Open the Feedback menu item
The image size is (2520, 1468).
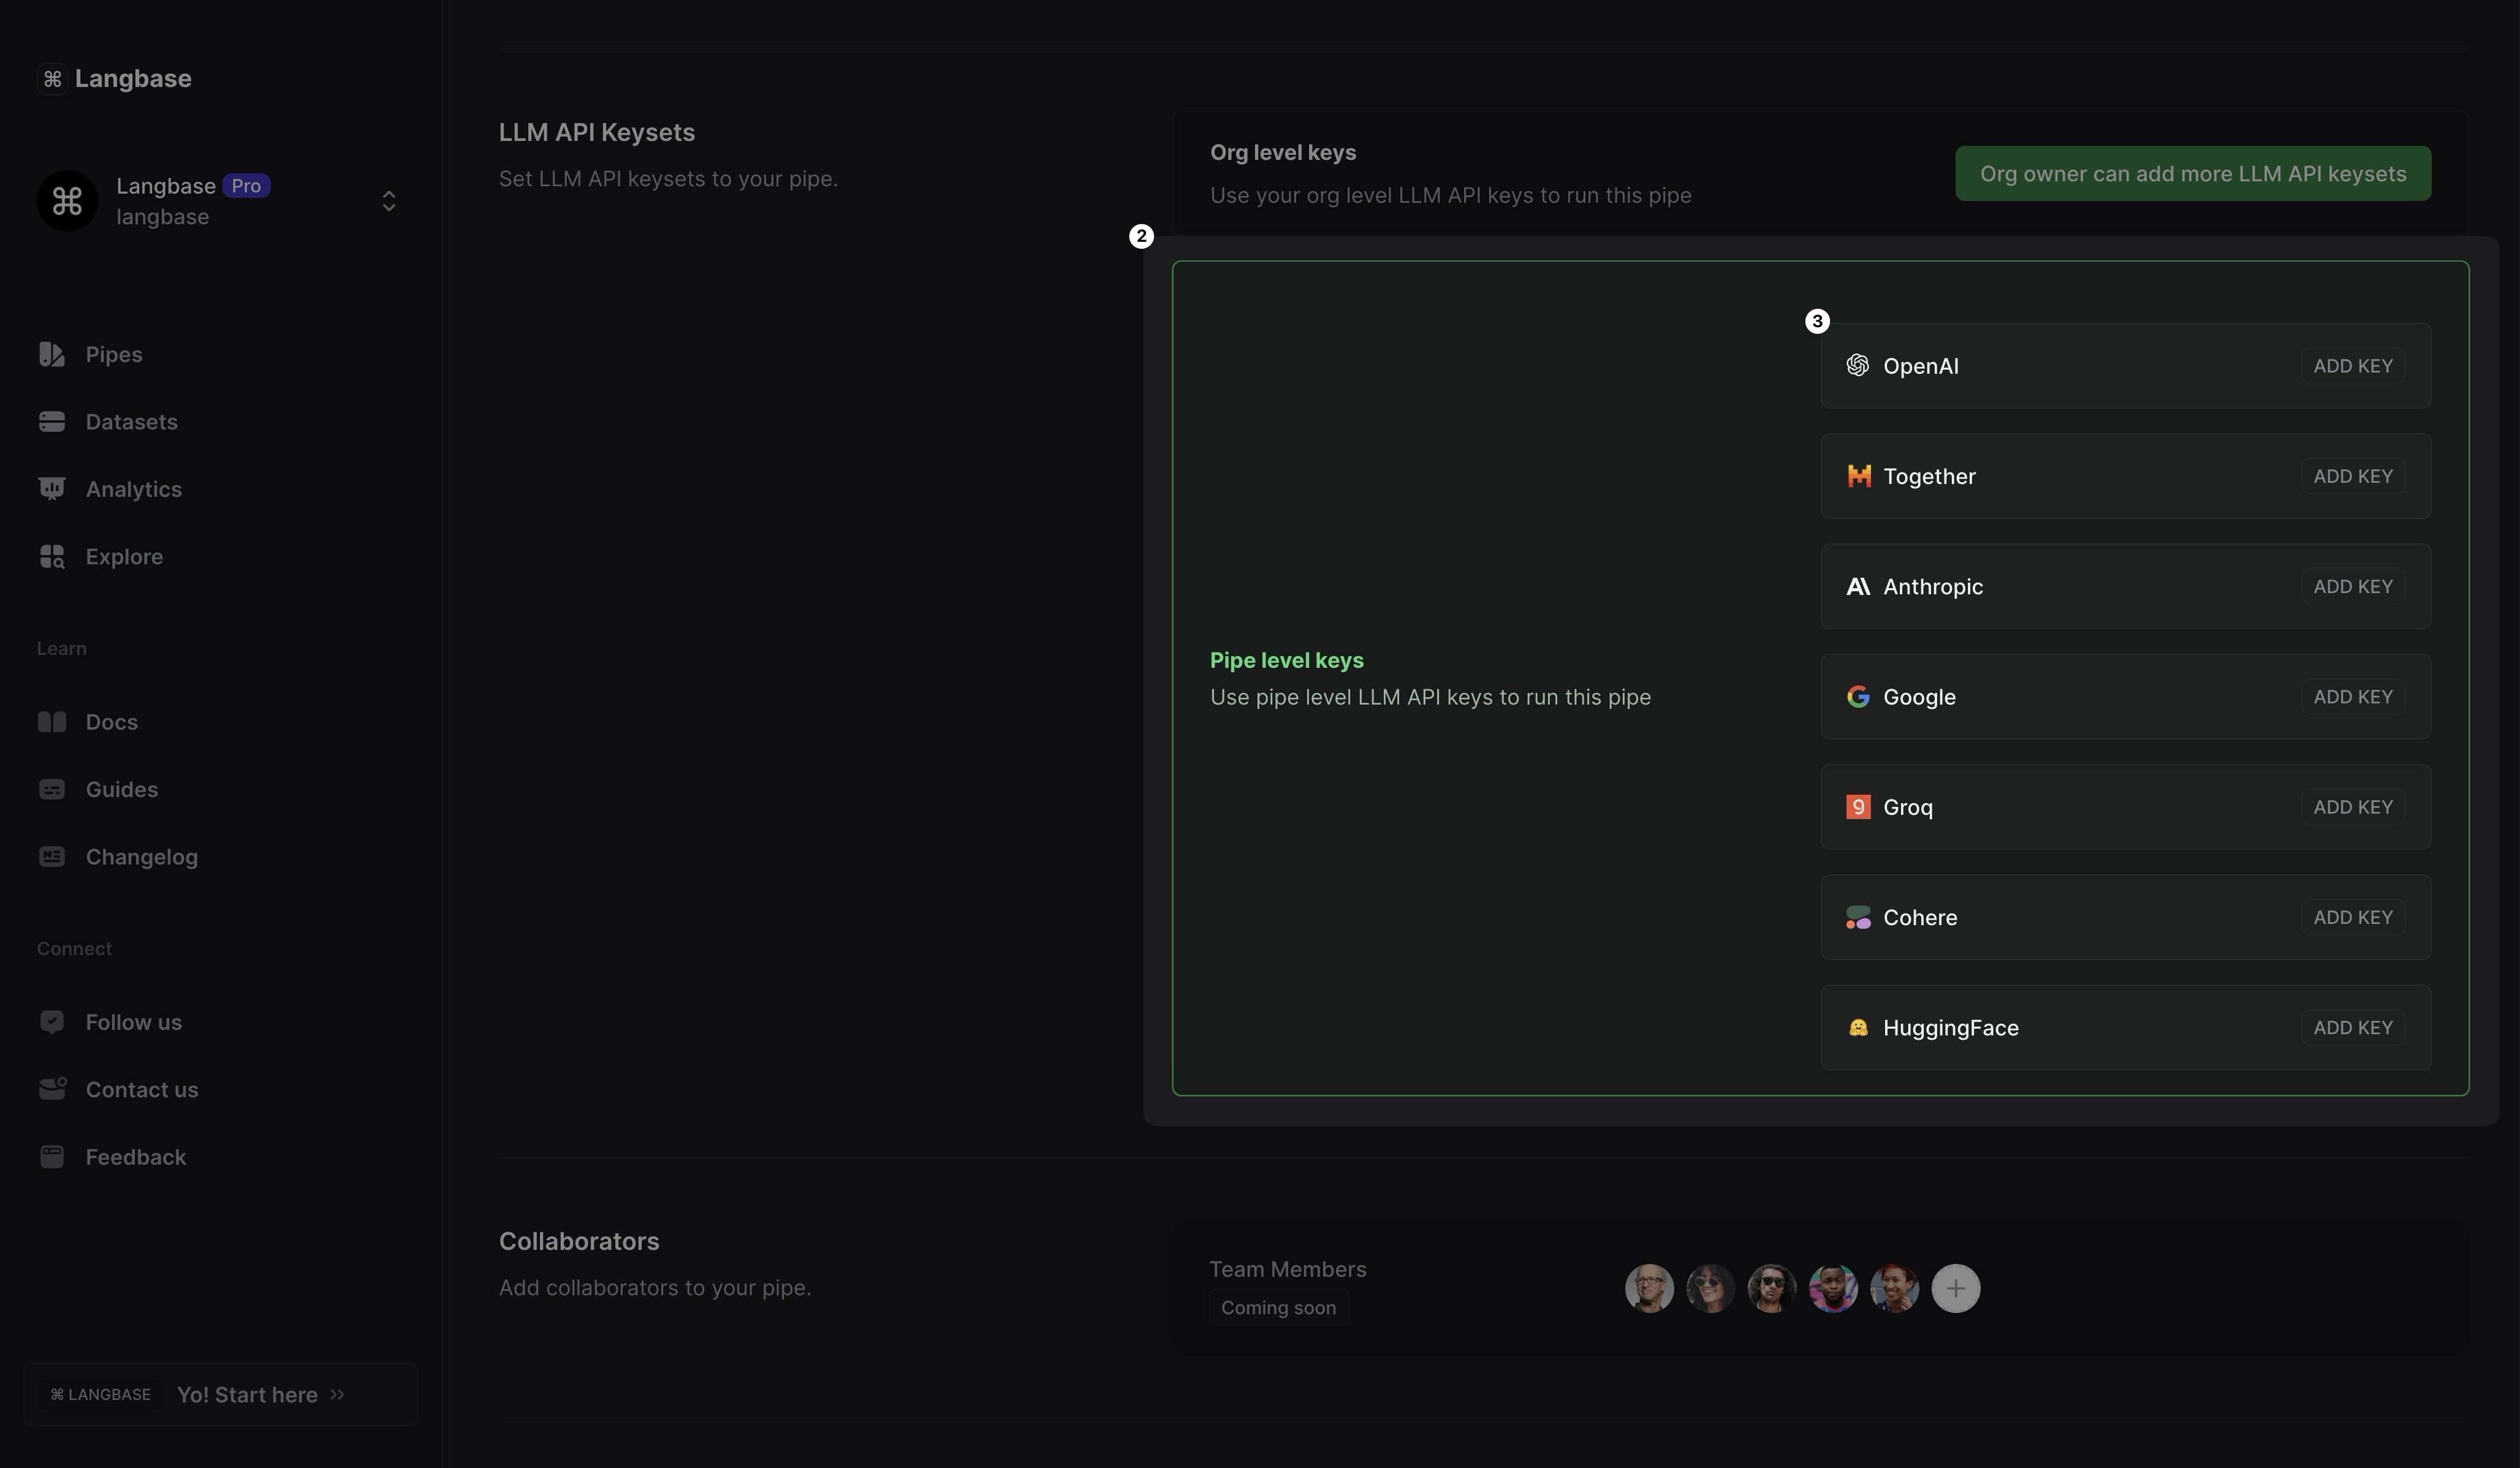[x=135, y=1157]
